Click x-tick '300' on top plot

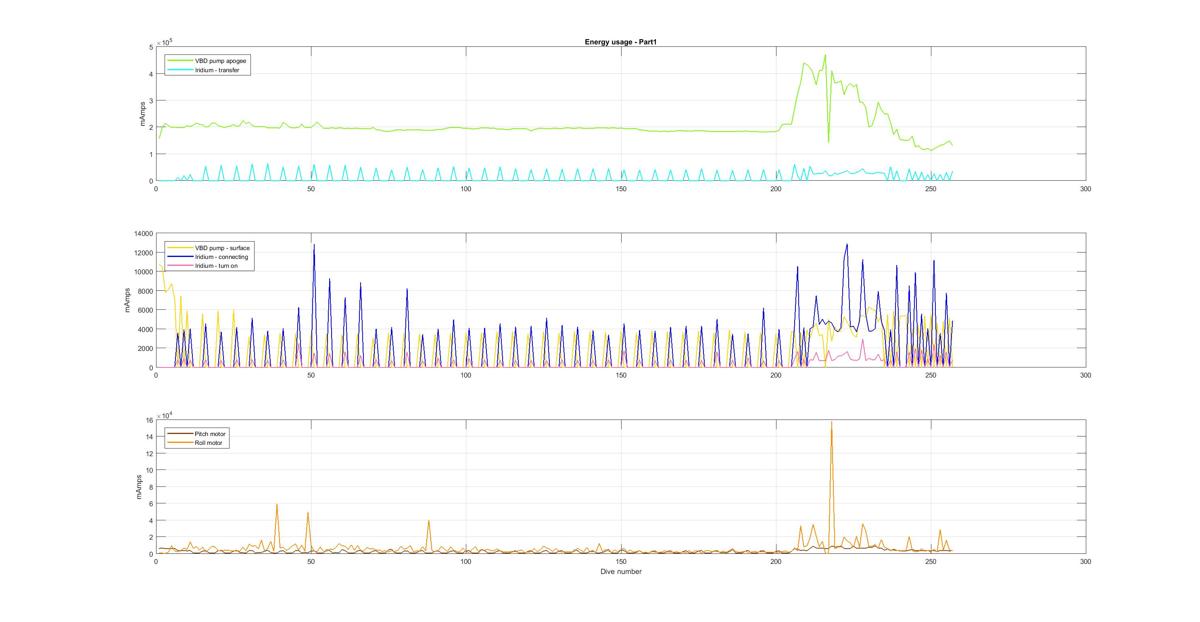coord(1086,189)
